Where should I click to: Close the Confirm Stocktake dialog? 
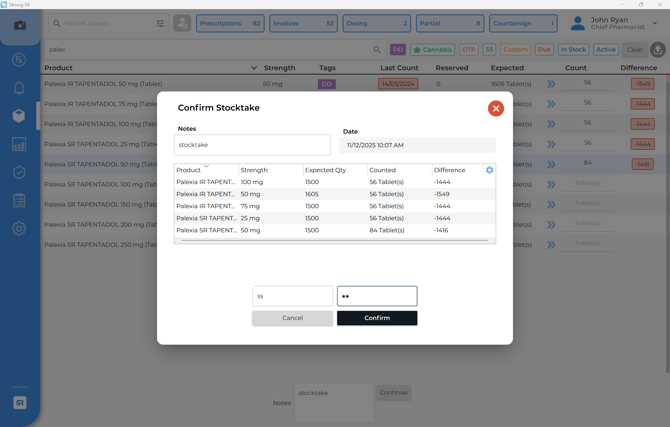point(495,108)
